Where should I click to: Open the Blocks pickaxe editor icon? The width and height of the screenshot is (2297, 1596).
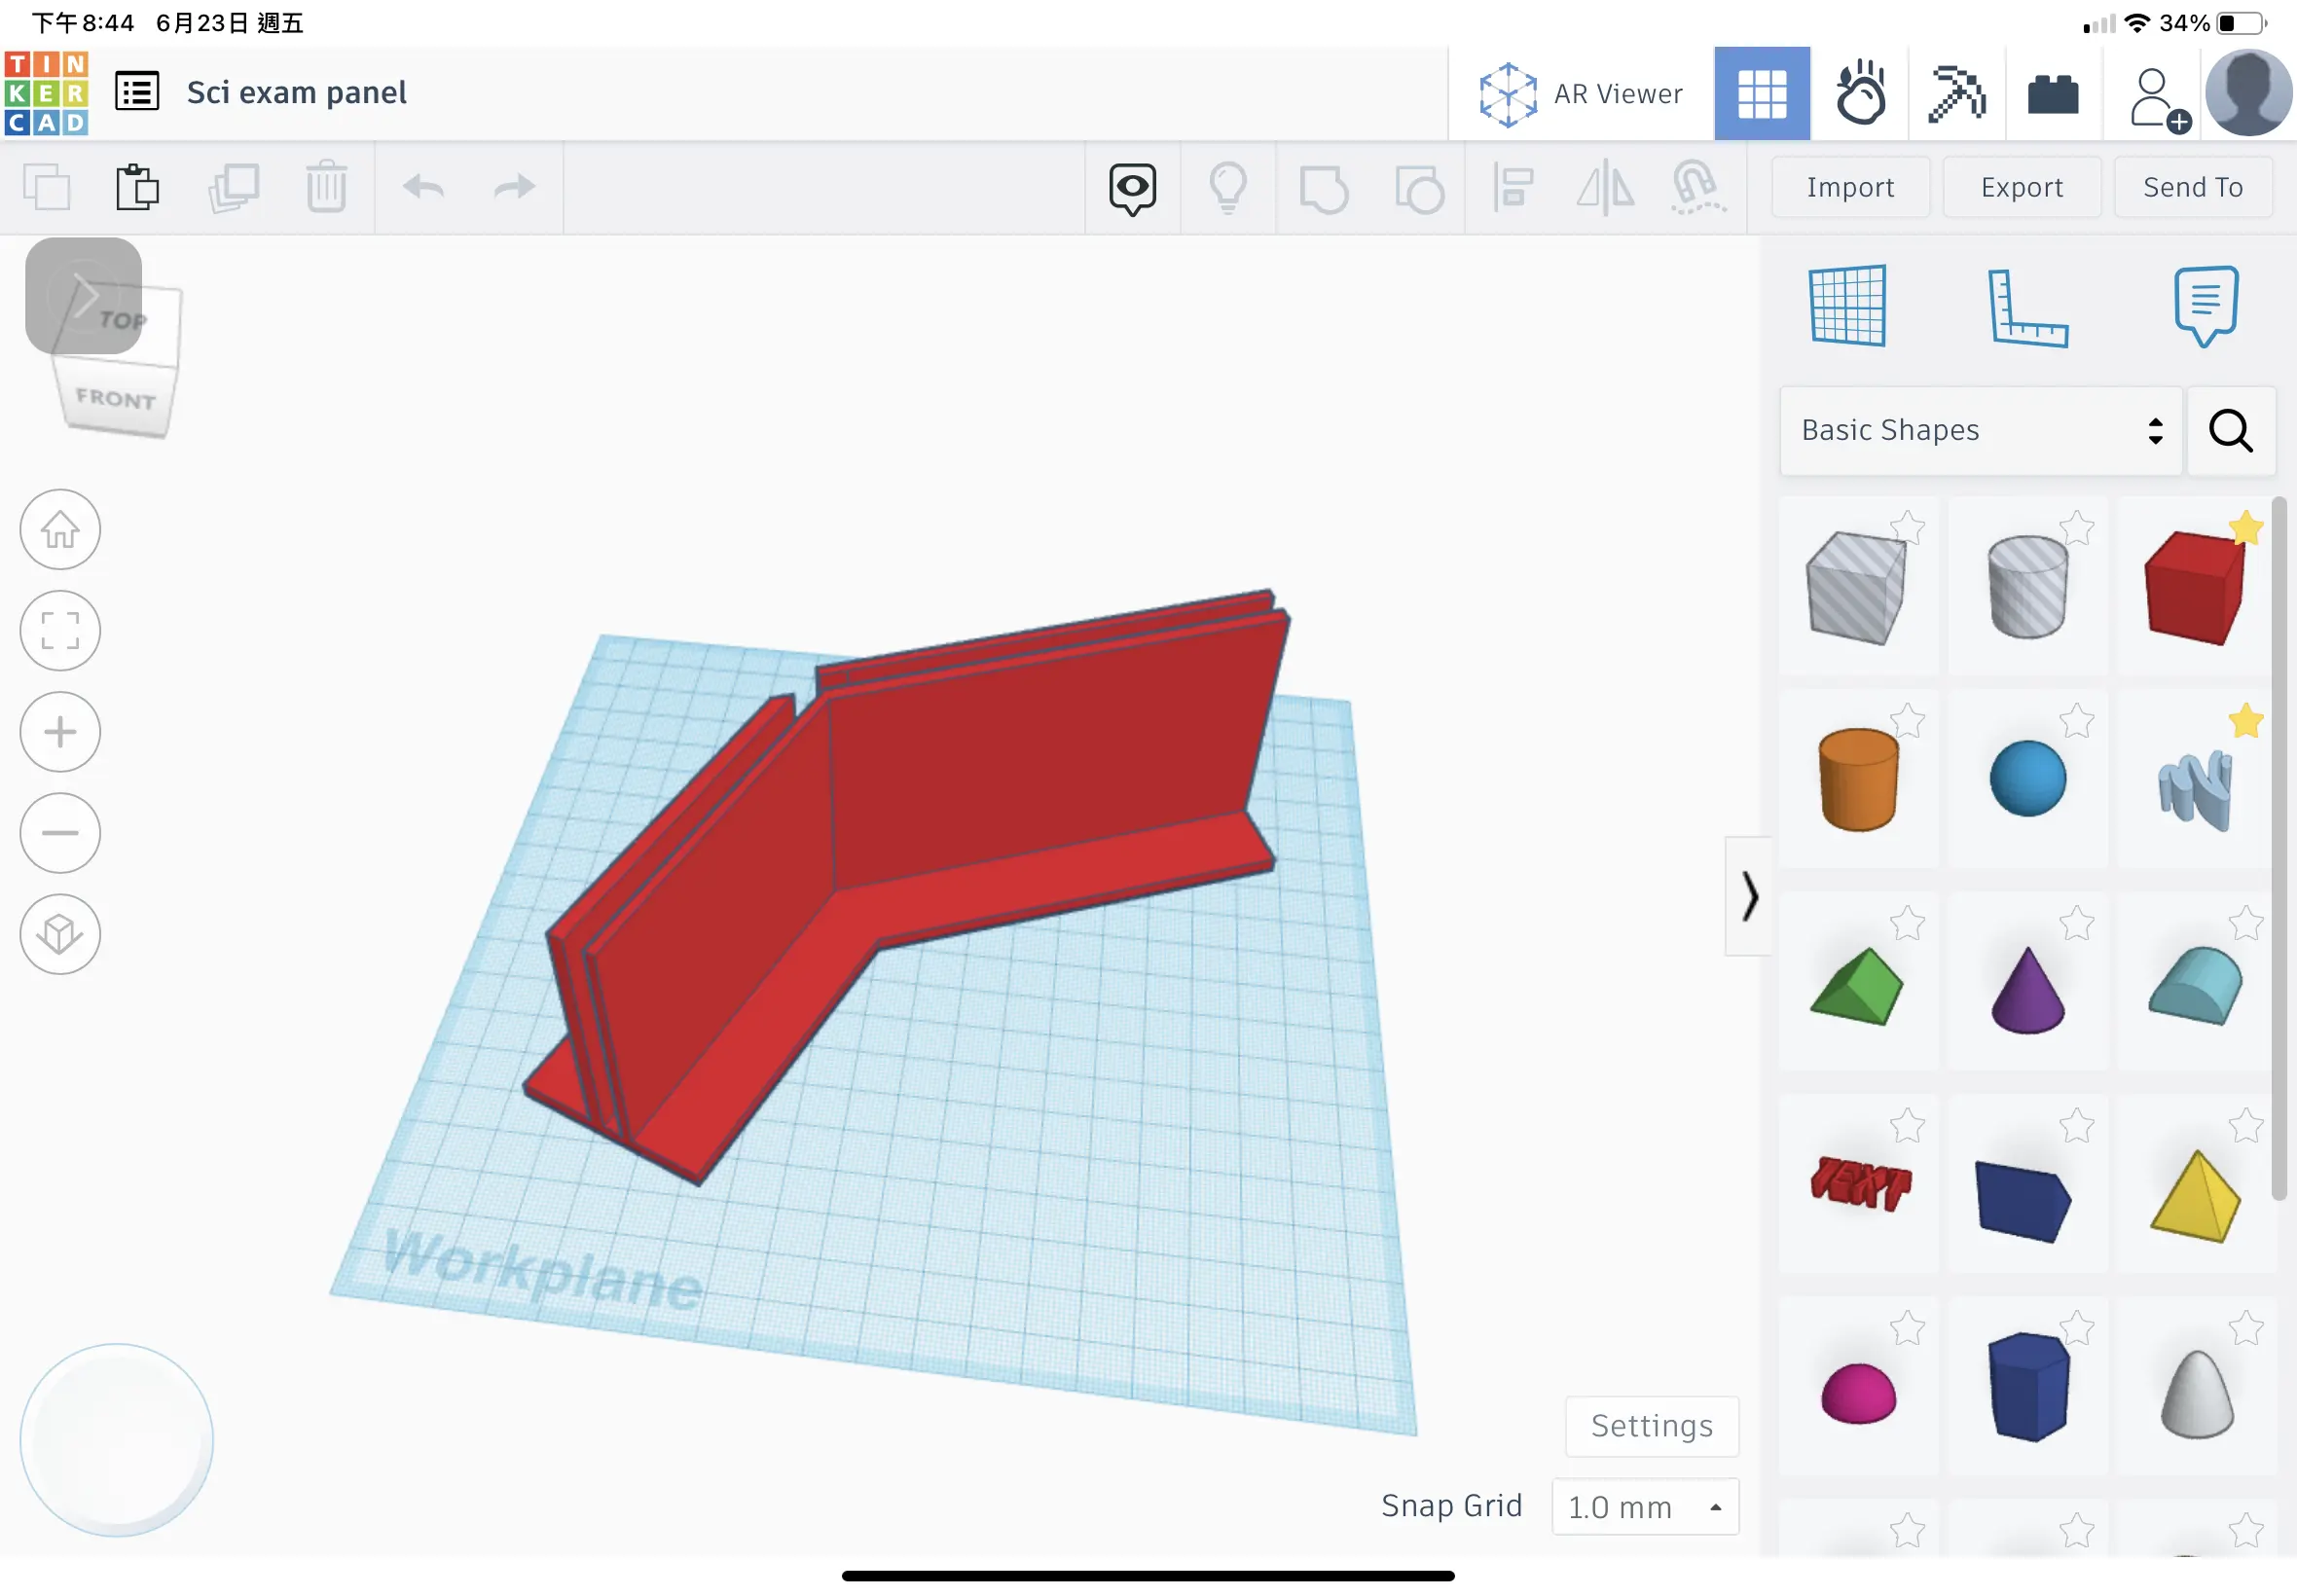click(x=1956, y=94)
